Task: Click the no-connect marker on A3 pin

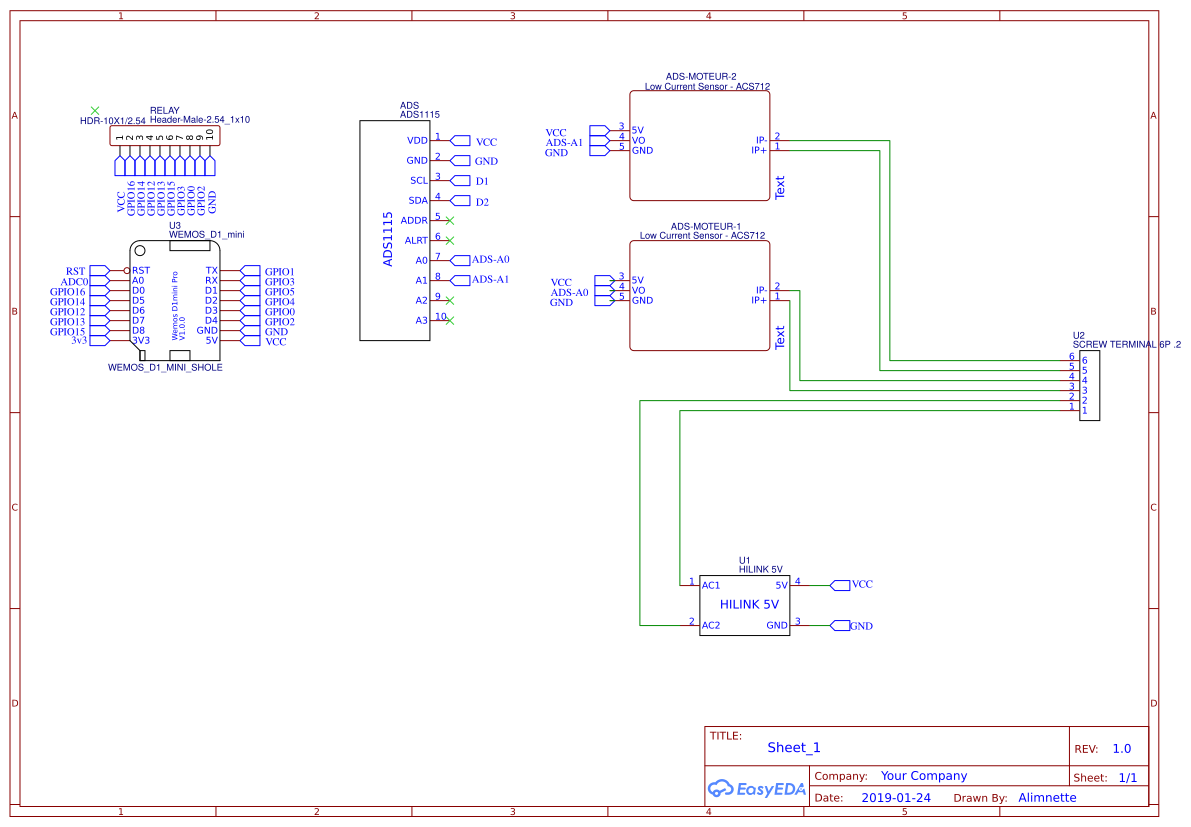Action: tap(449, 320)
